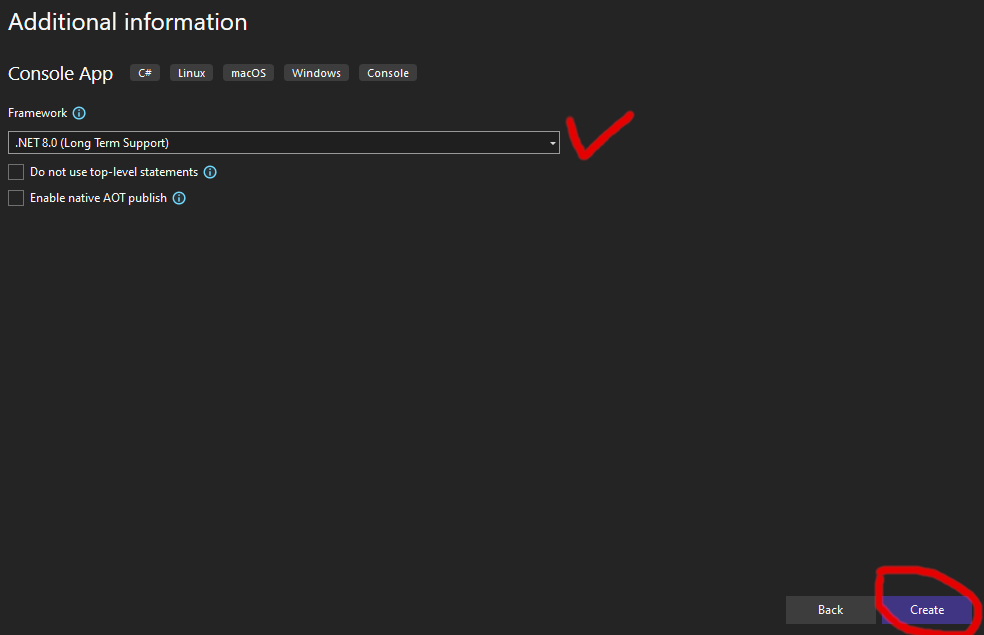The height and width of the screenshot is (635, 984).
Task: Enable the native AOT publish checkbox
Action: [16, 198]
